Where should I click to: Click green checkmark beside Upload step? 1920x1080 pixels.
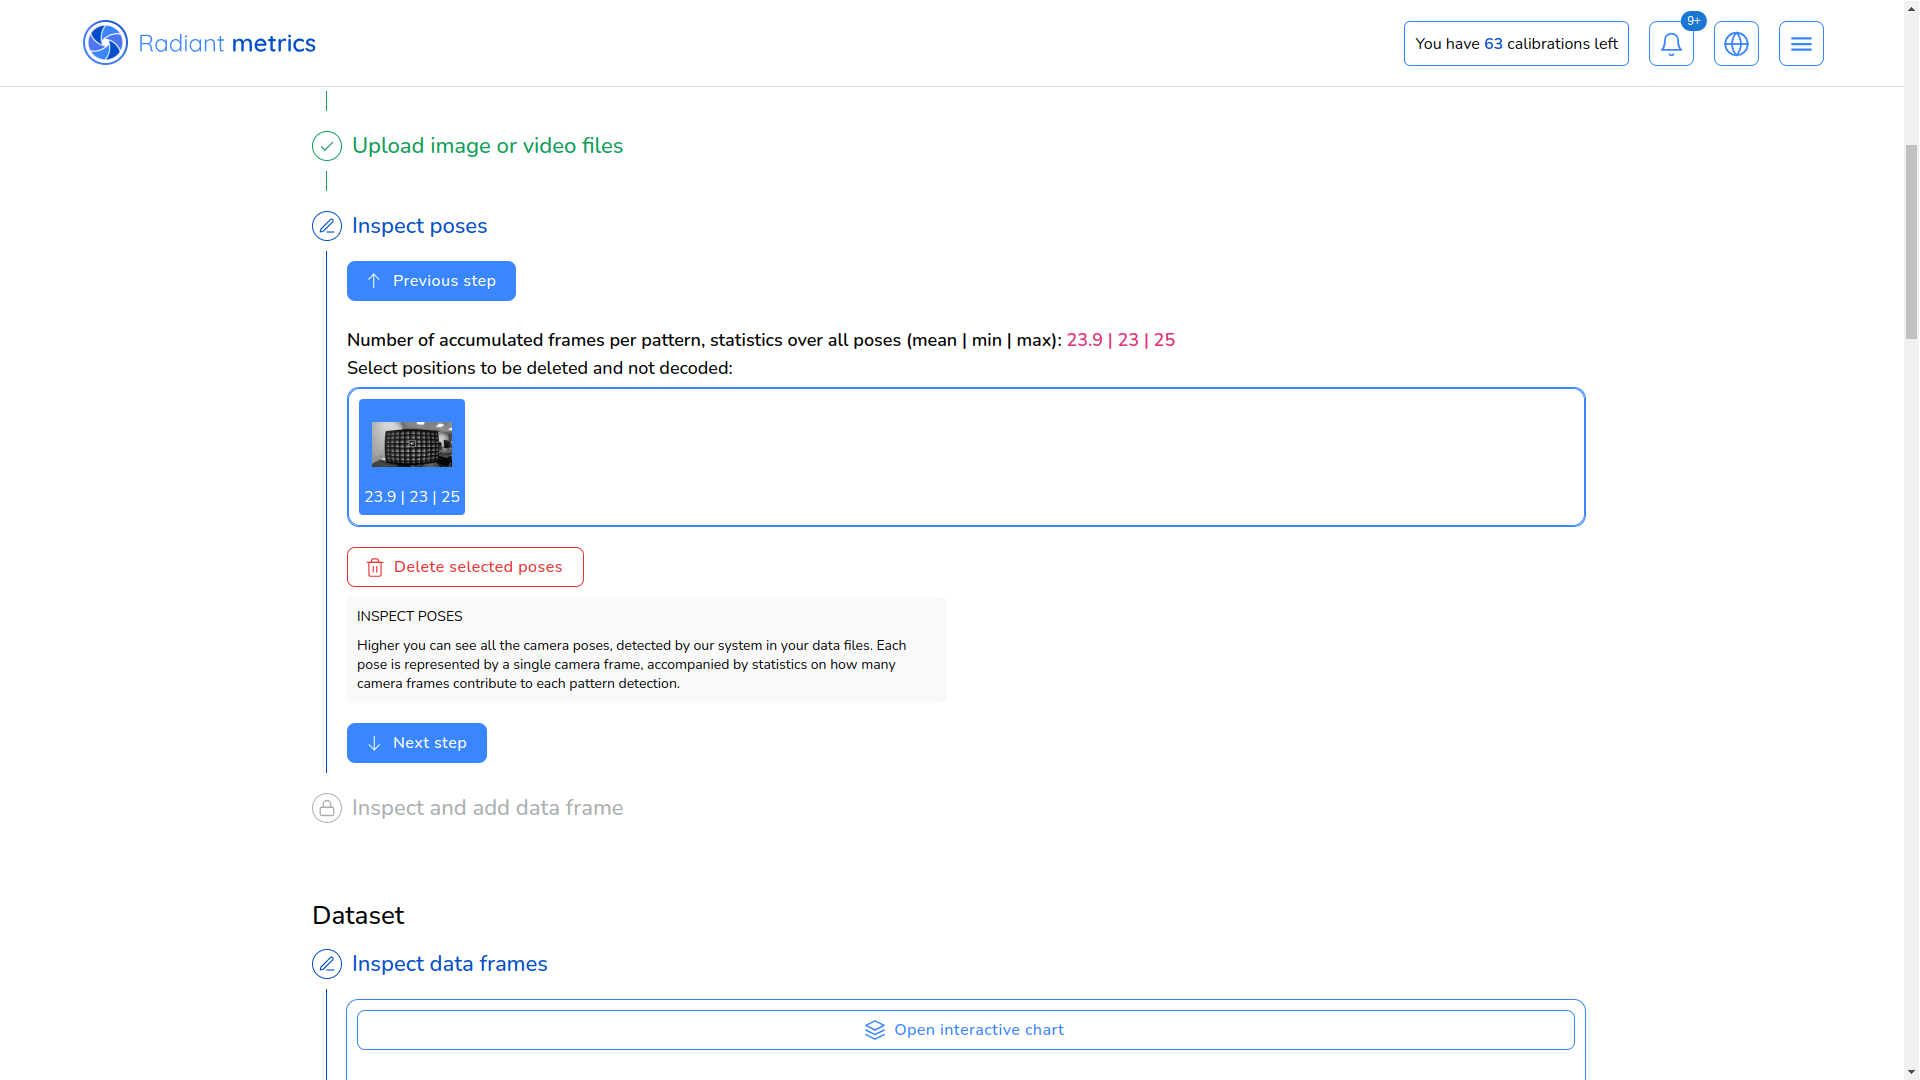click(327, 146)
